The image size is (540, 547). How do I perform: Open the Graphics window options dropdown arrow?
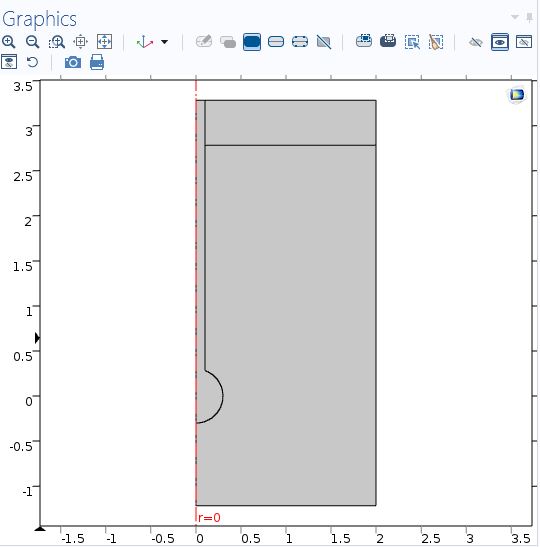click(x=515, y=17)
